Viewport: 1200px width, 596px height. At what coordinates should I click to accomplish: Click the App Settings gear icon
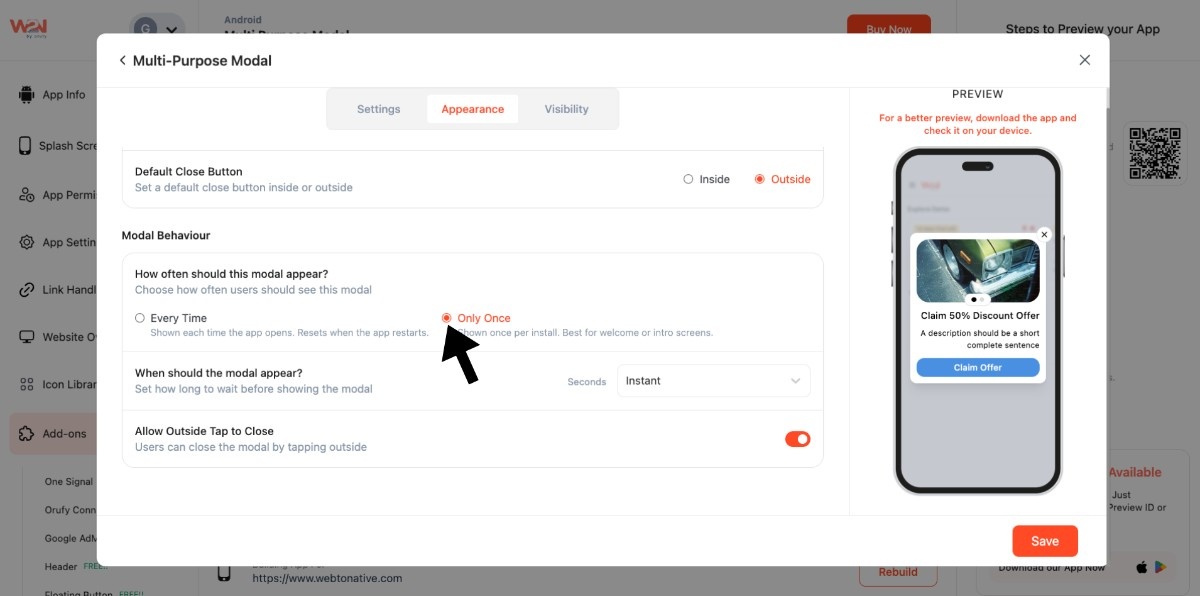[26, 242]
